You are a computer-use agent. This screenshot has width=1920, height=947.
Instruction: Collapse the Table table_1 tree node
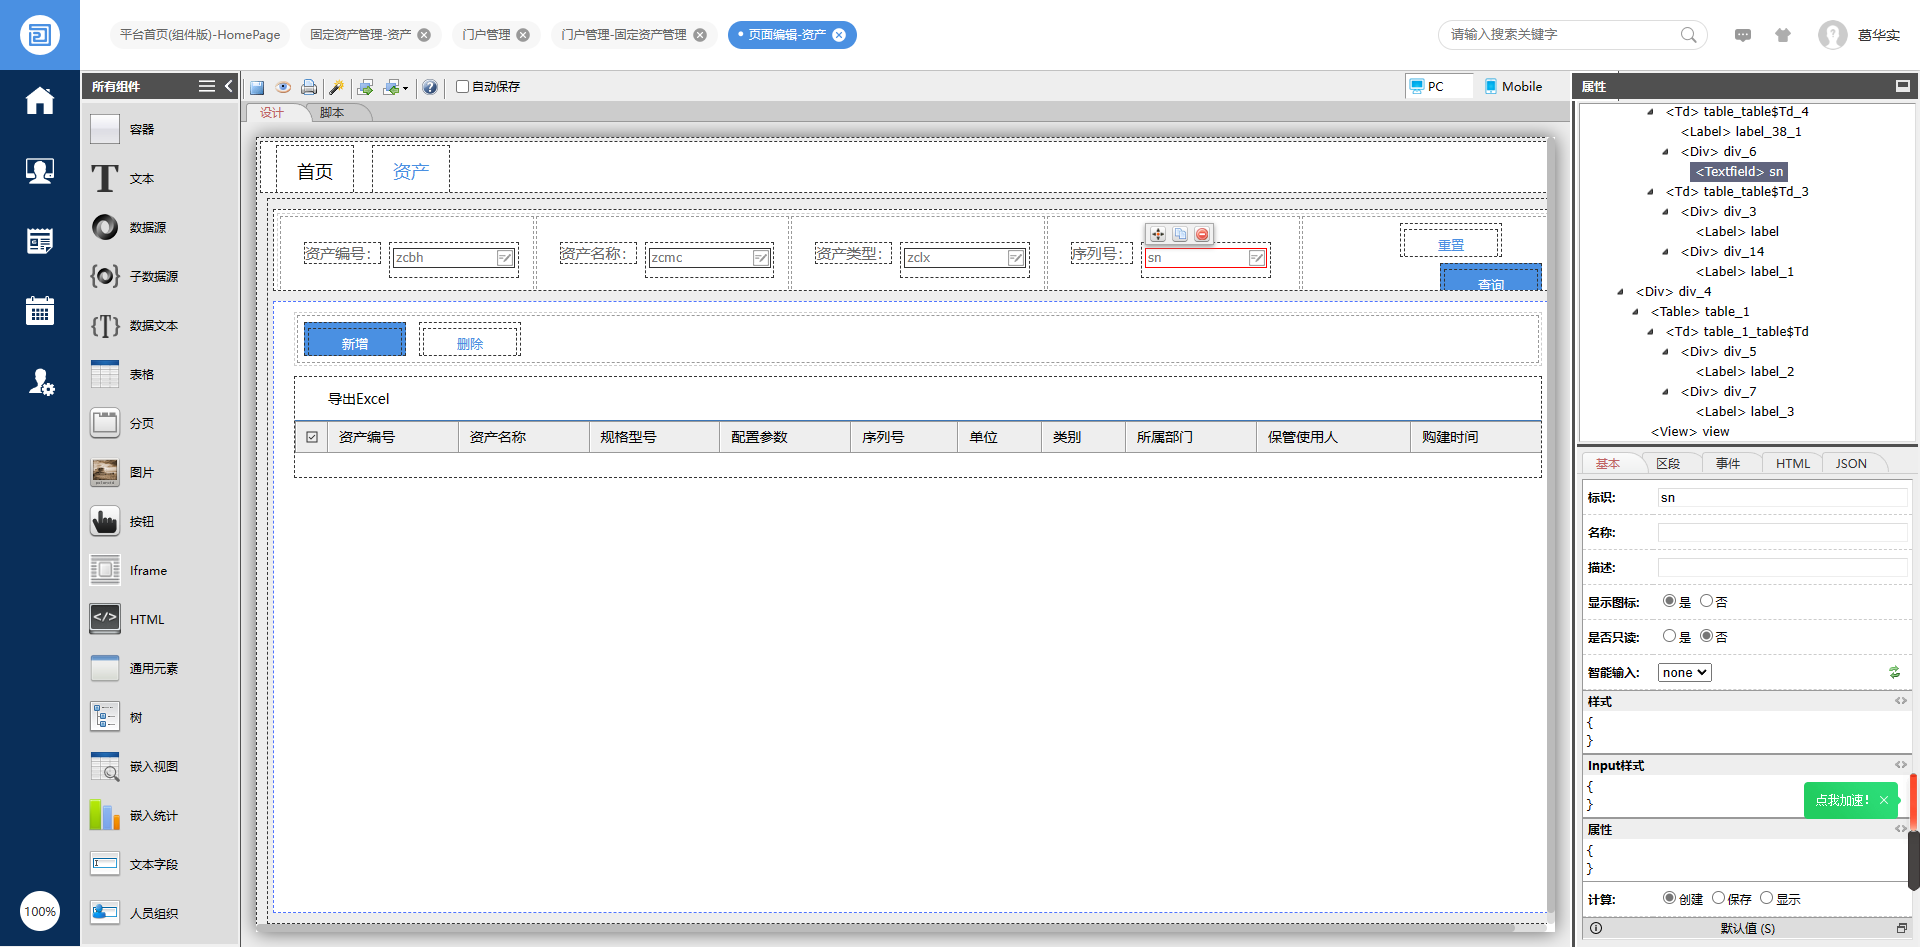point(1635,312)
